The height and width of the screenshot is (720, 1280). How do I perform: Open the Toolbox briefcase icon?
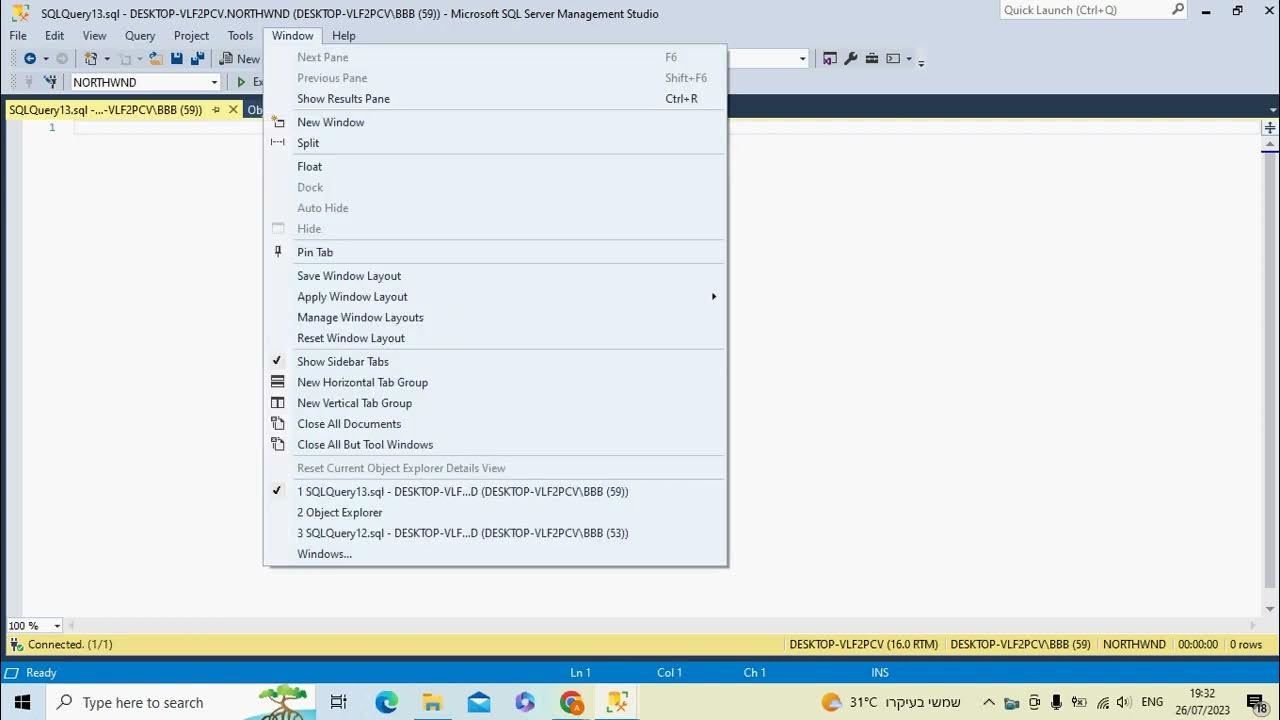[872, 59]
